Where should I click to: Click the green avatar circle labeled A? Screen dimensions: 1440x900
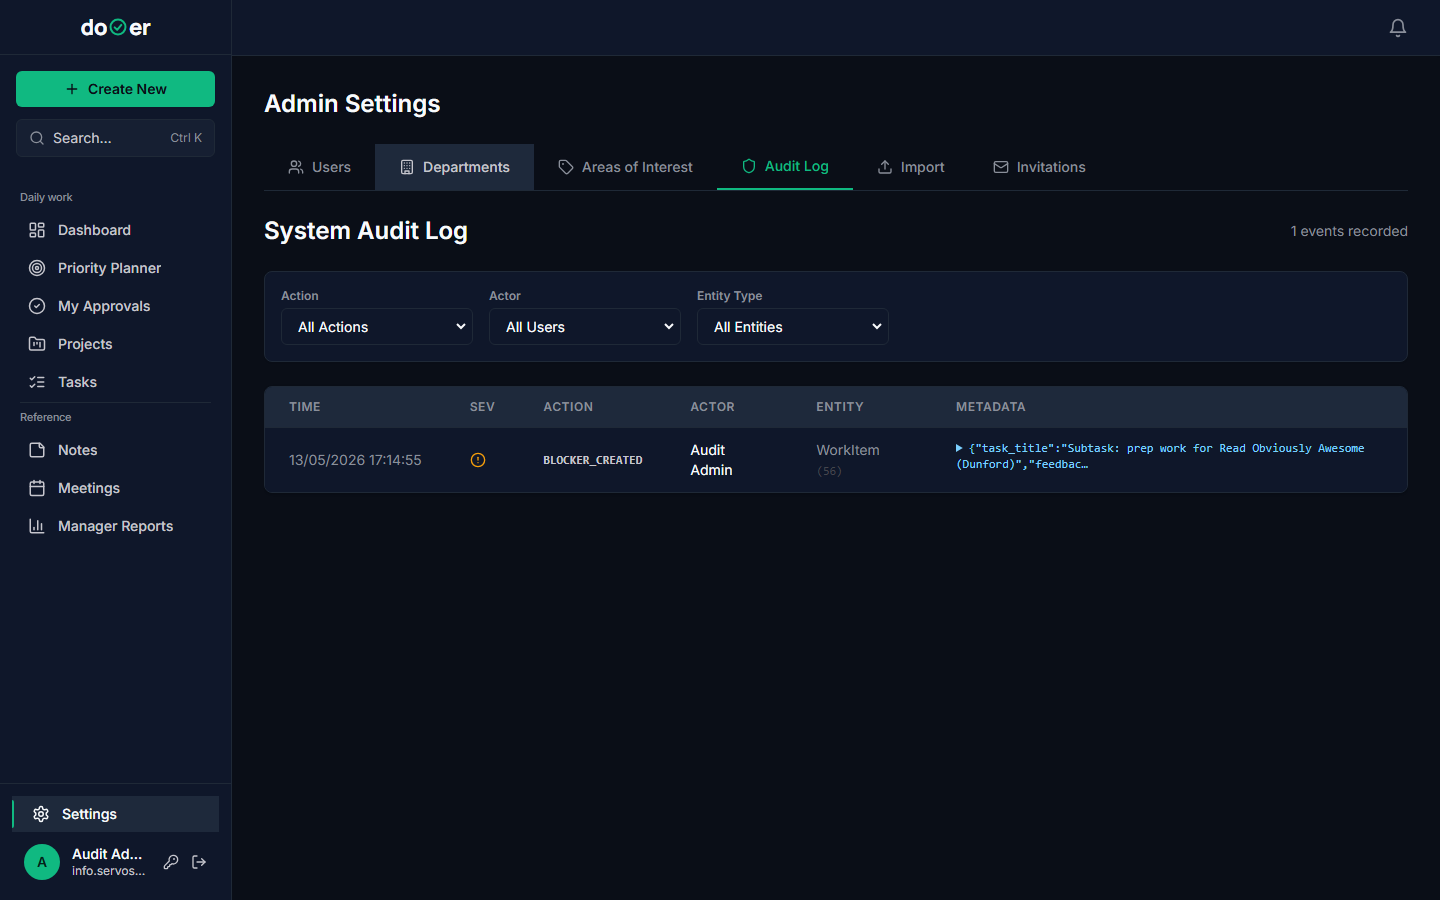(x=42, y=862)
